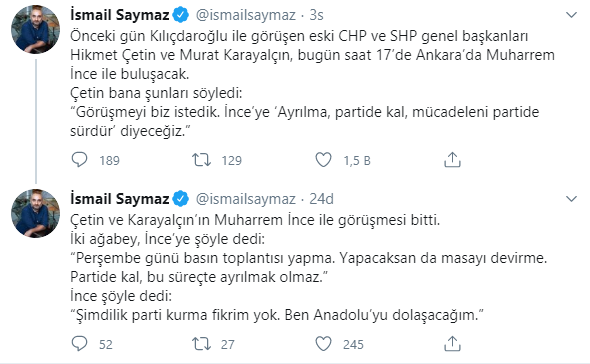The width and height of the screenshot is (590, 364).
Task: Open the tweet text starting with Önceki gün Kılıçdaroğlu
Action: pos(312,83)
